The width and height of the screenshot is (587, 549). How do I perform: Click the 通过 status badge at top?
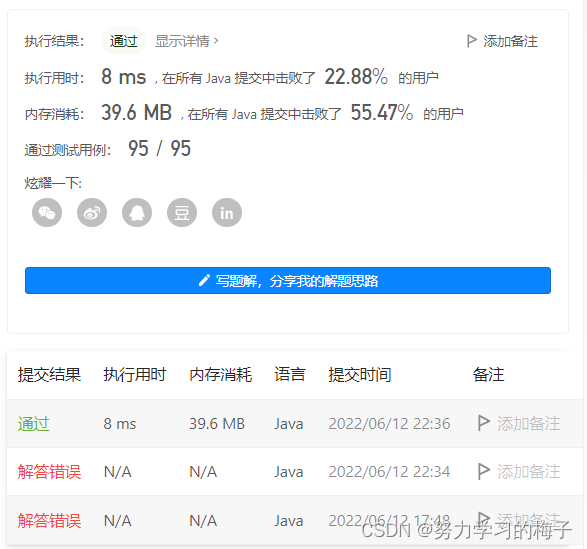pos(124,41)
